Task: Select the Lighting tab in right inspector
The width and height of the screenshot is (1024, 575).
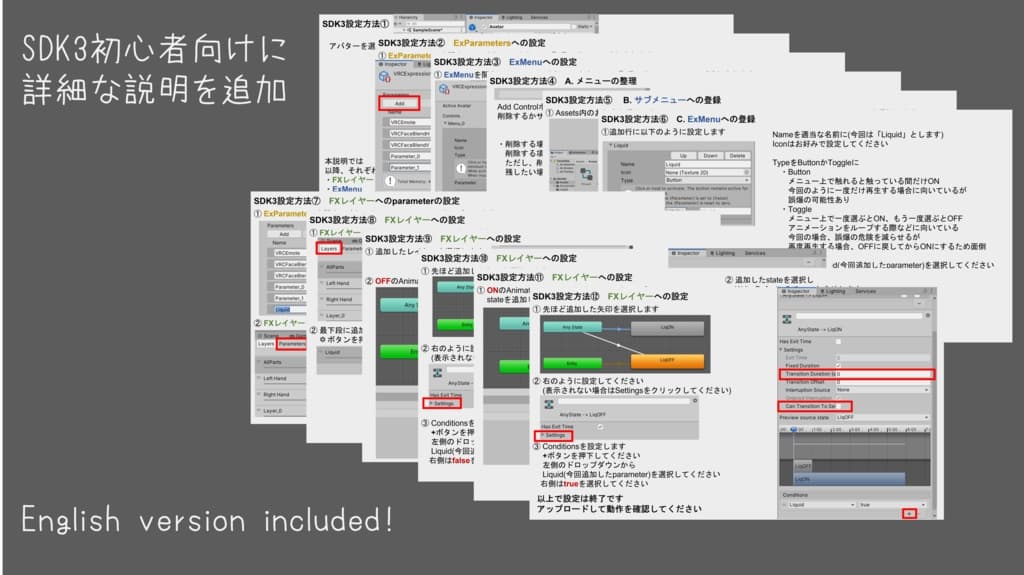Action: pyautogui.click(x=833, y=291)
